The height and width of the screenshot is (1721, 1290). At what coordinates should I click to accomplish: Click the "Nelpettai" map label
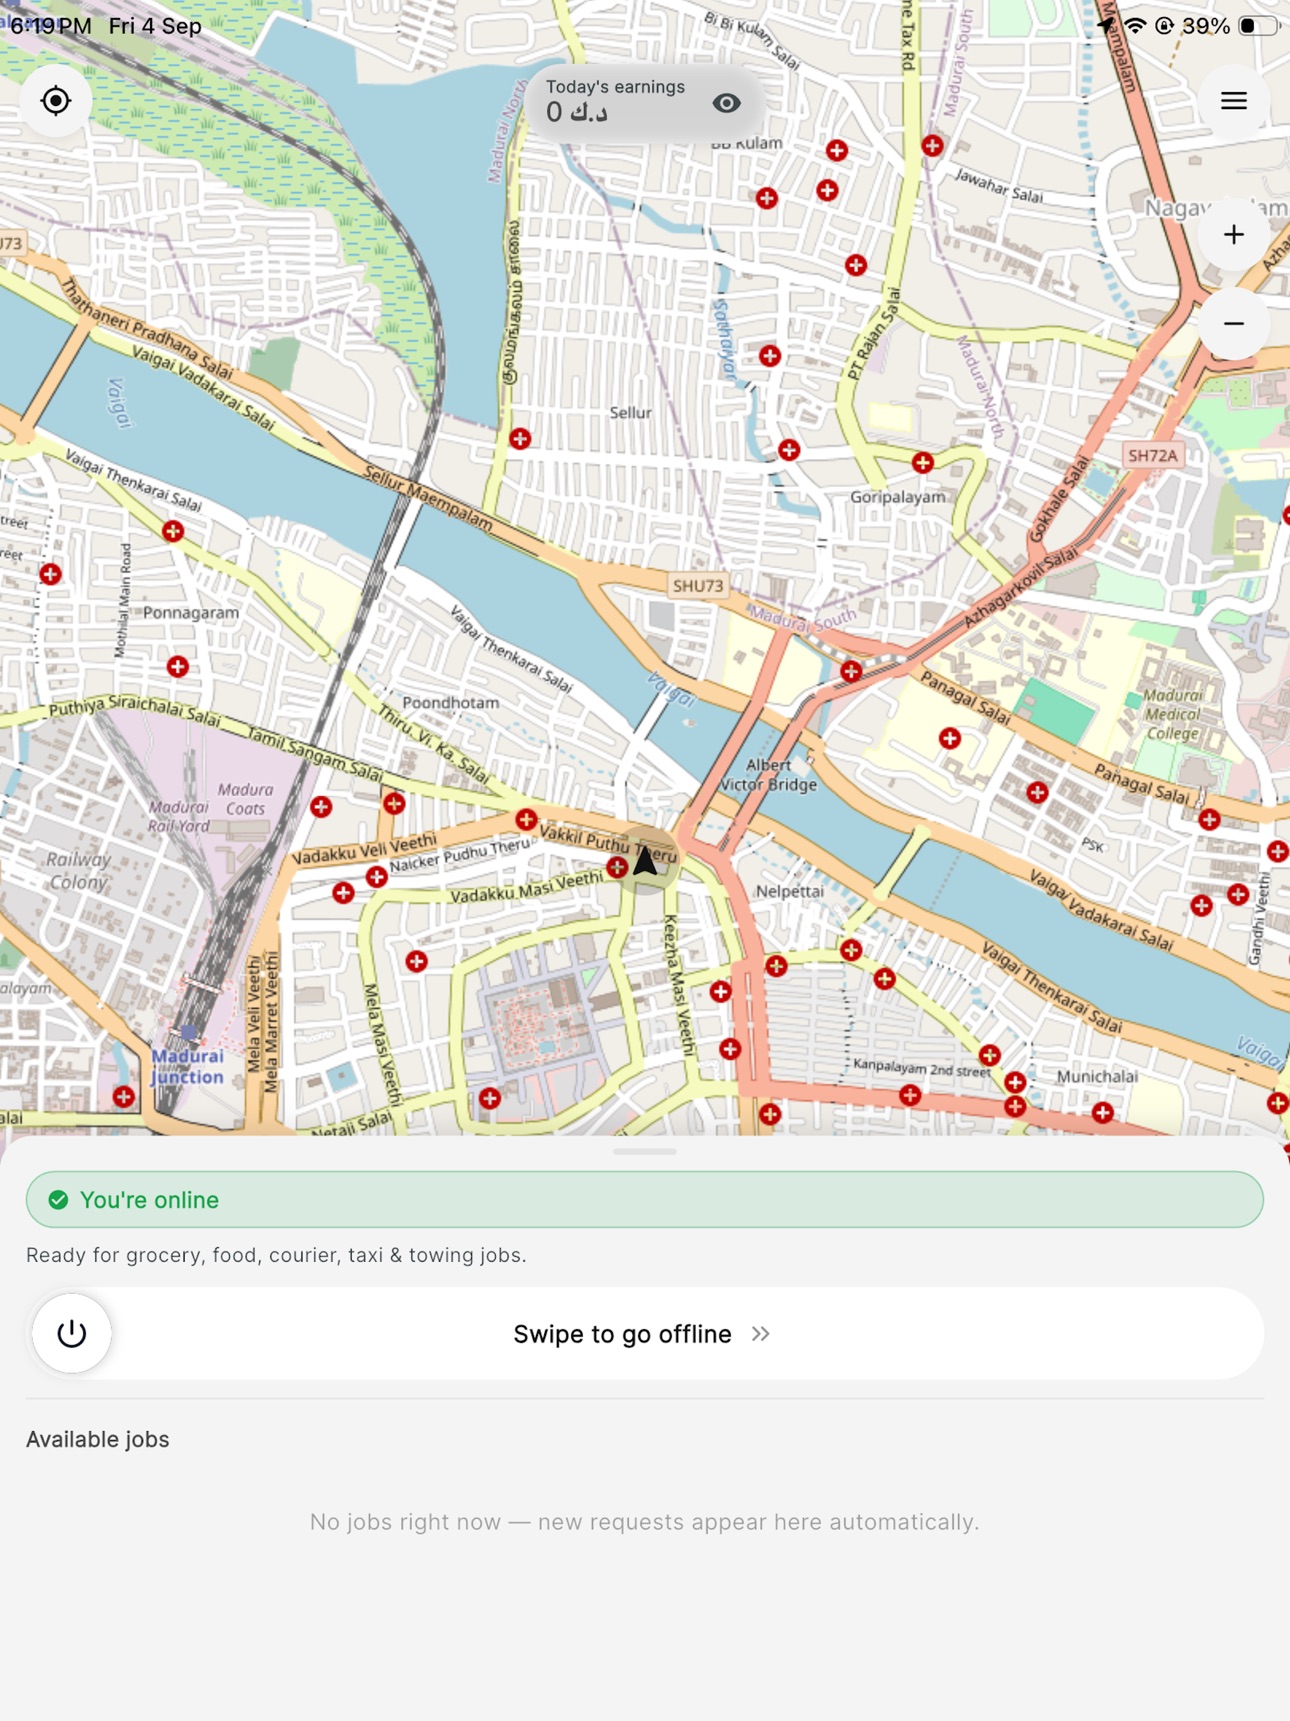790,891
